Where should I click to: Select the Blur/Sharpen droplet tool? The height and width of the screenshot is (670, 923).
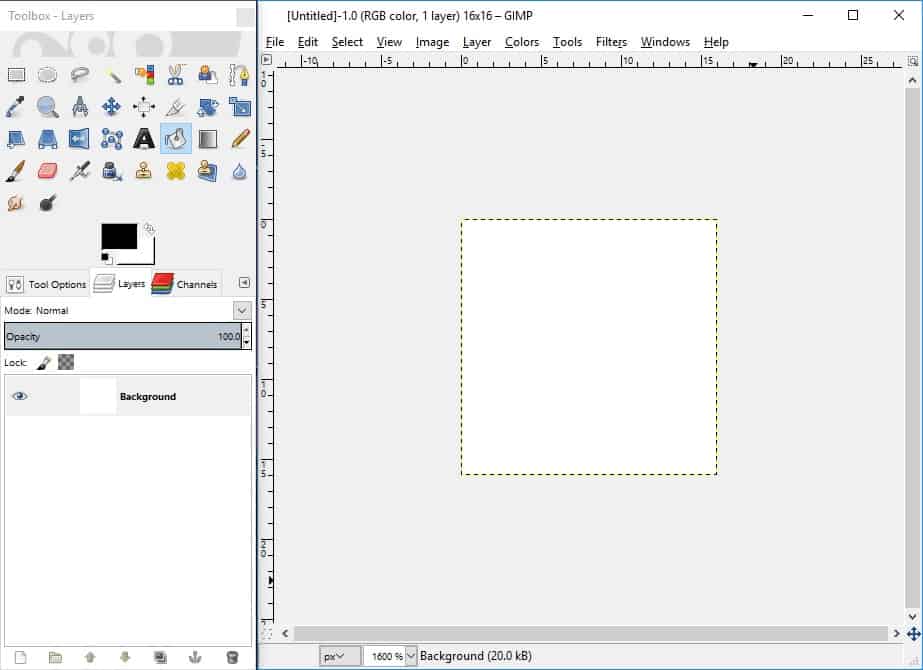pyautogui.click(x=240, y=171)
